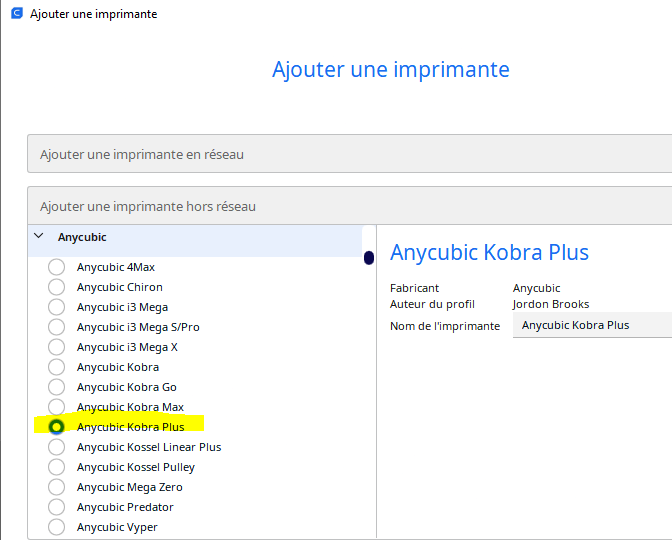The height and width of the screenshot is (540, 672).
Task: Choose Anycubic i3 Mega option
Action: [x=57, y=307]
